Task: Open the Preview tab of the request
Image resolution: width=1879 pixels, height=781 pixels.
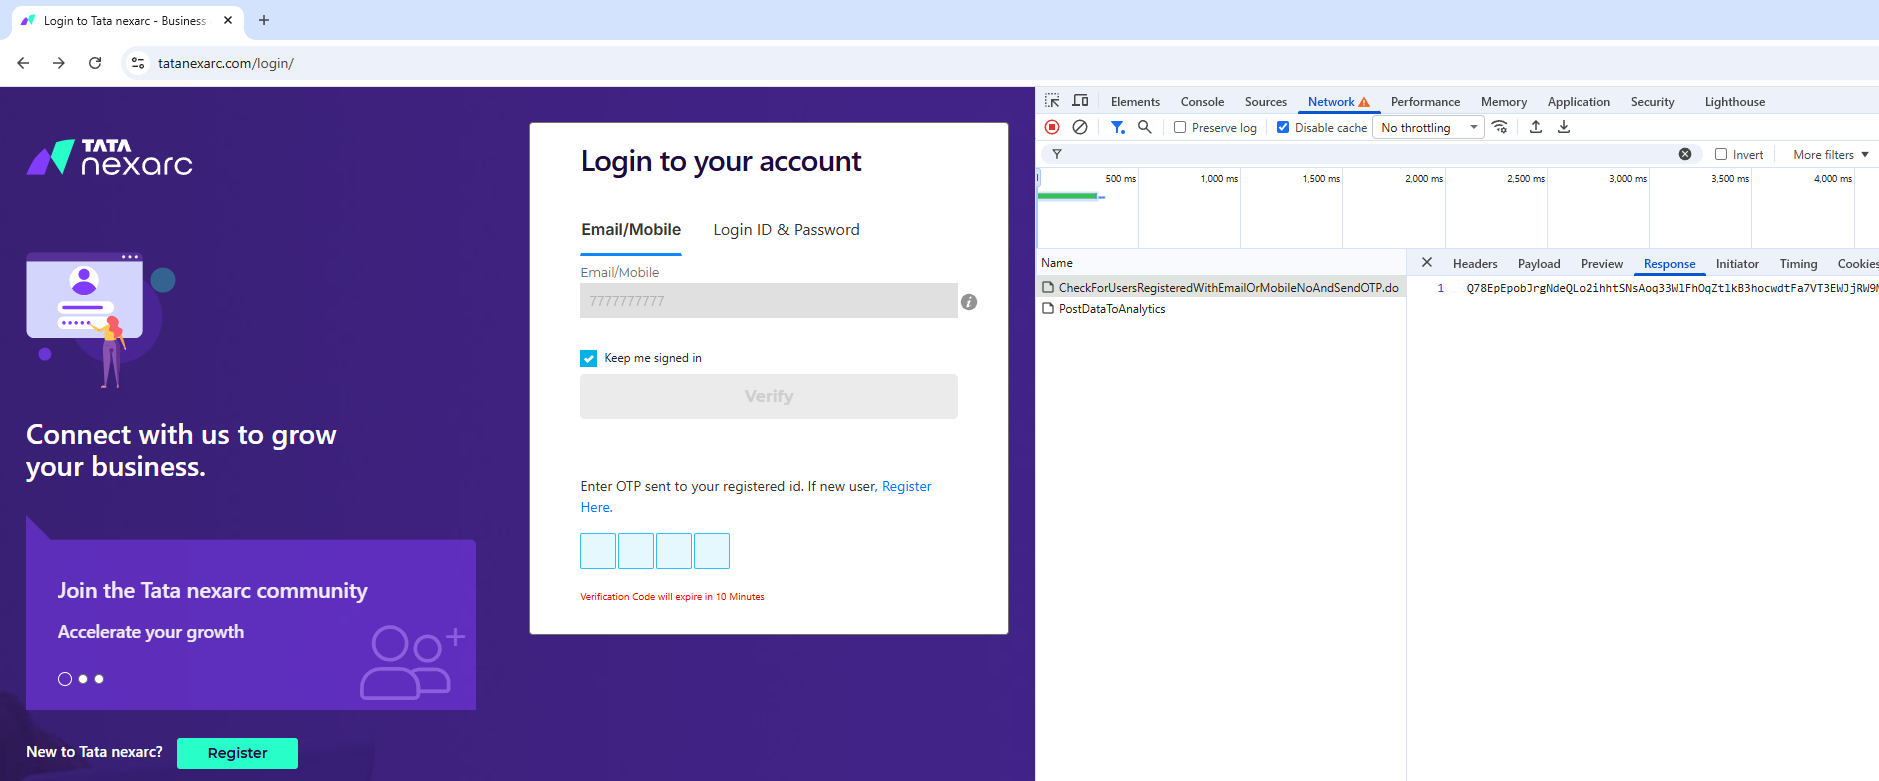Action: (1601, 263)
